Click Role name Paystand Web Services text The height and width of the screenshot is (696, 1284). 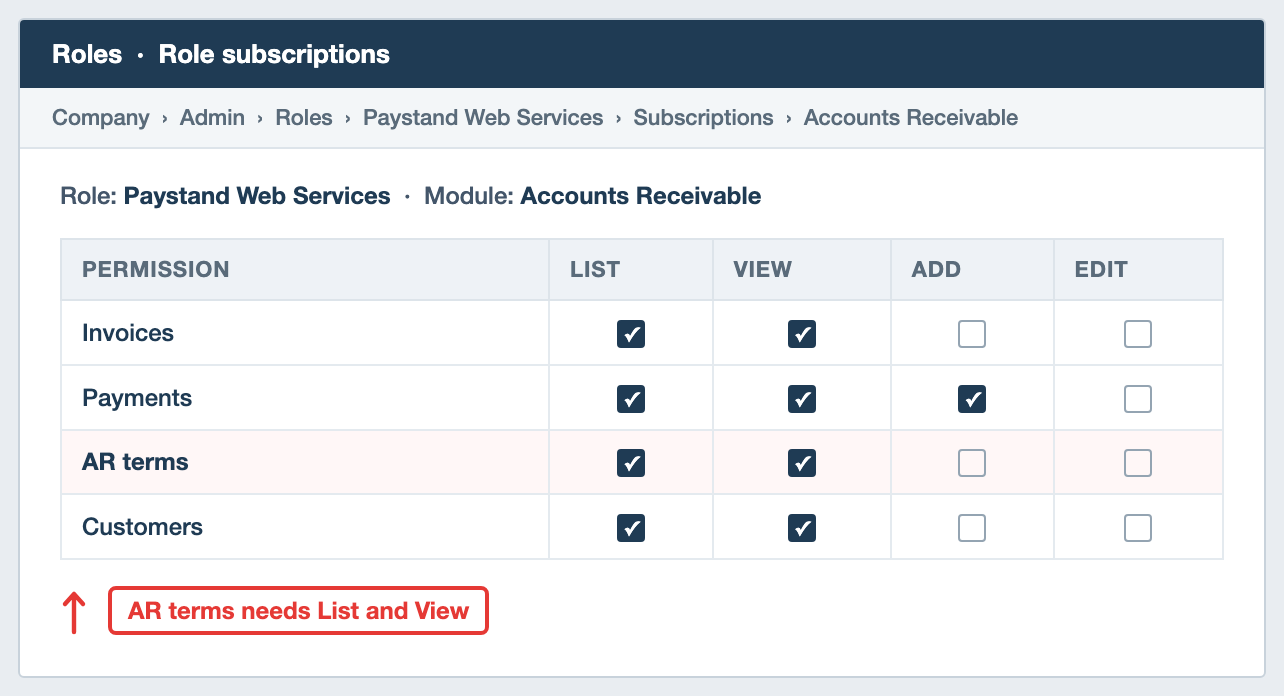(x=257, y=196)
